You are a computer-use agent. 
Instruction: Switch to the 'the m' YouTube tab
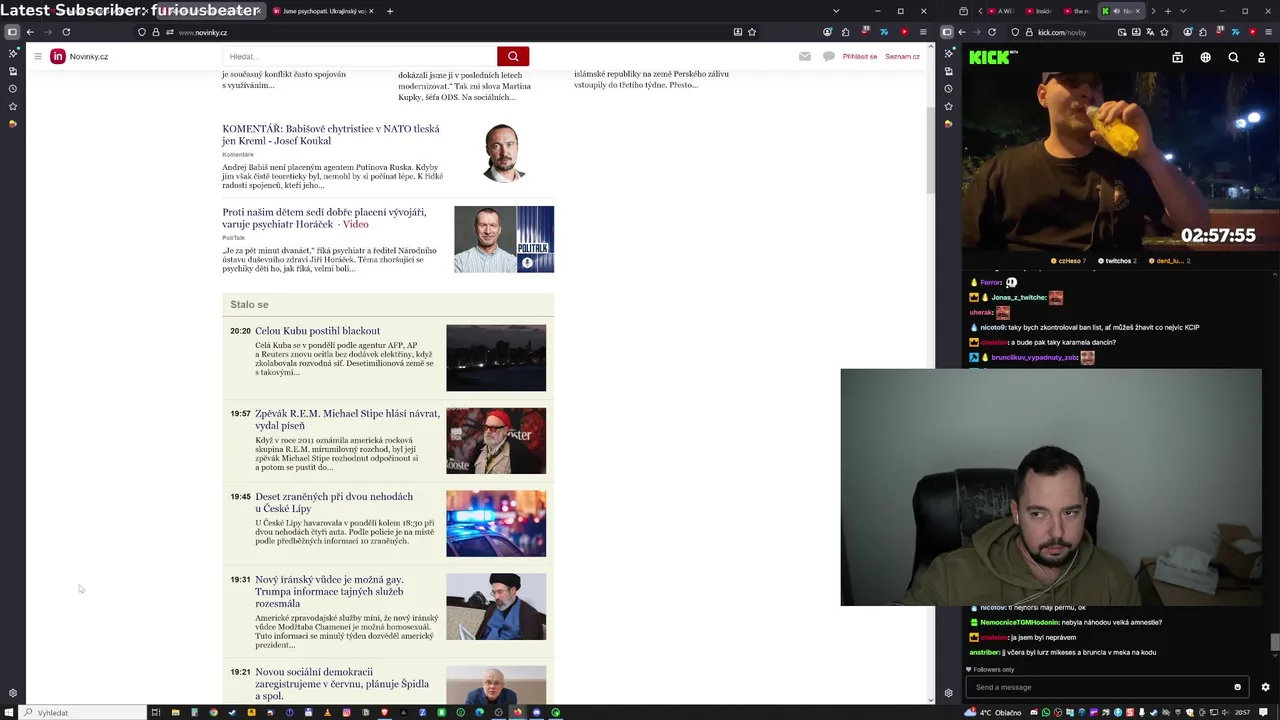click(1079, 11)
